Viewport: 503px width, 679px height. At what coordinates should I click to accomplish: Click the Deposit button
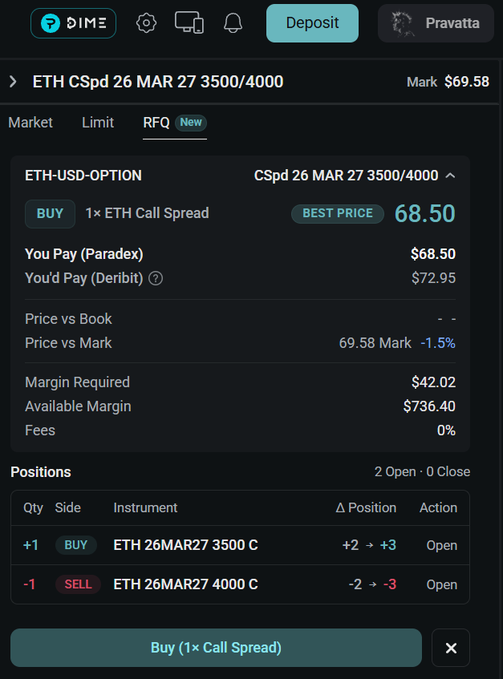(312, 23)
